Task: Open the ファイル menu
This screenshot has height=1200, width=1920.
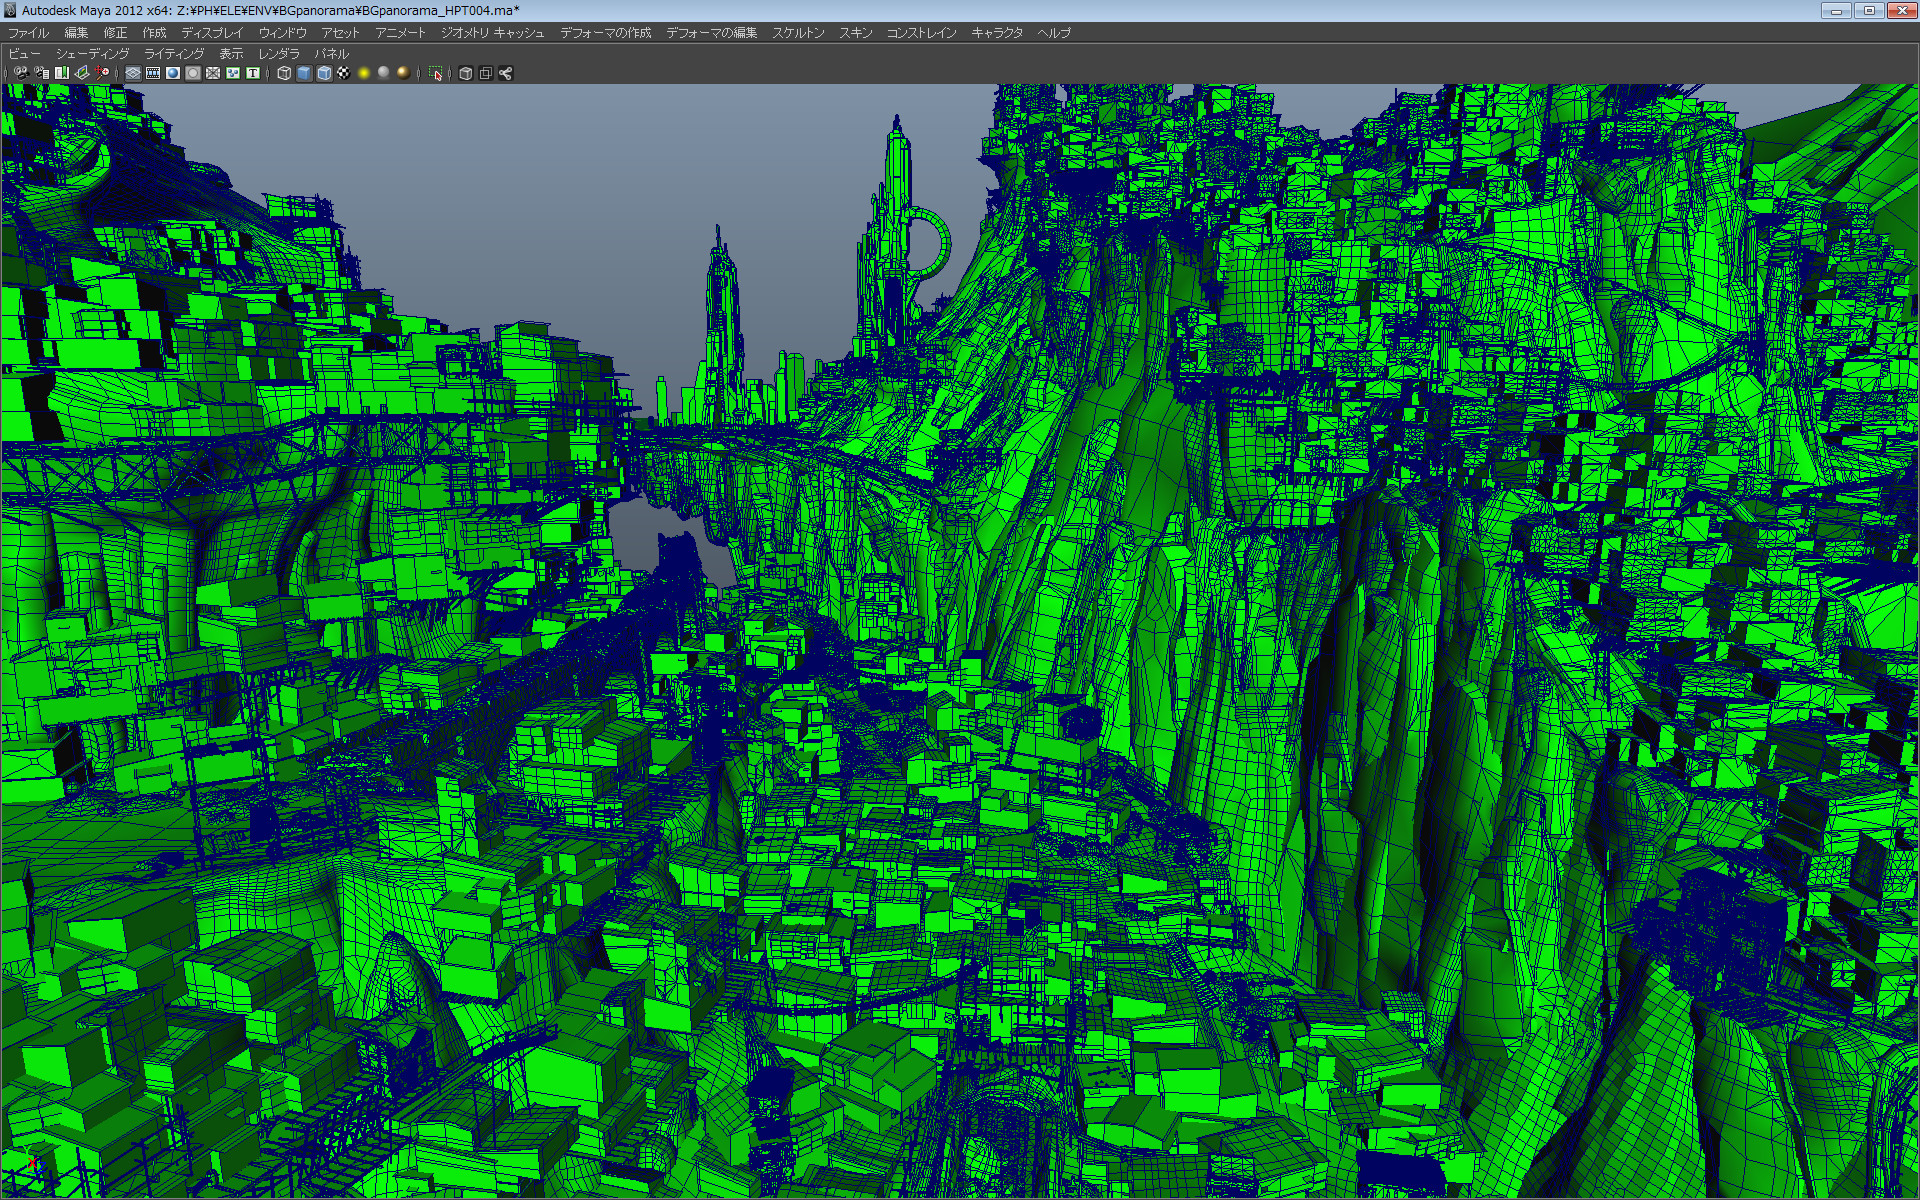Action: 28,33
